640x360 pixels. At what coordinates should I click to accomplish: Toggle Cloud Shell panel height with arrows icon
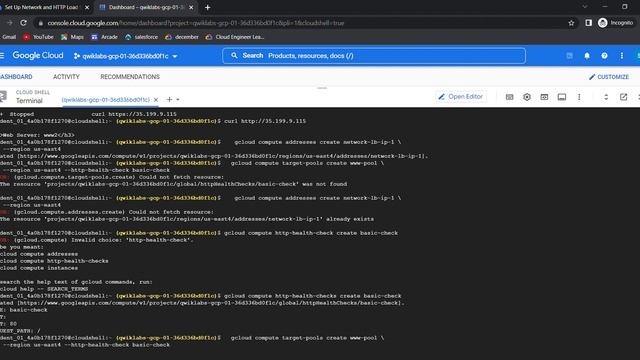[x=606, y=97]
